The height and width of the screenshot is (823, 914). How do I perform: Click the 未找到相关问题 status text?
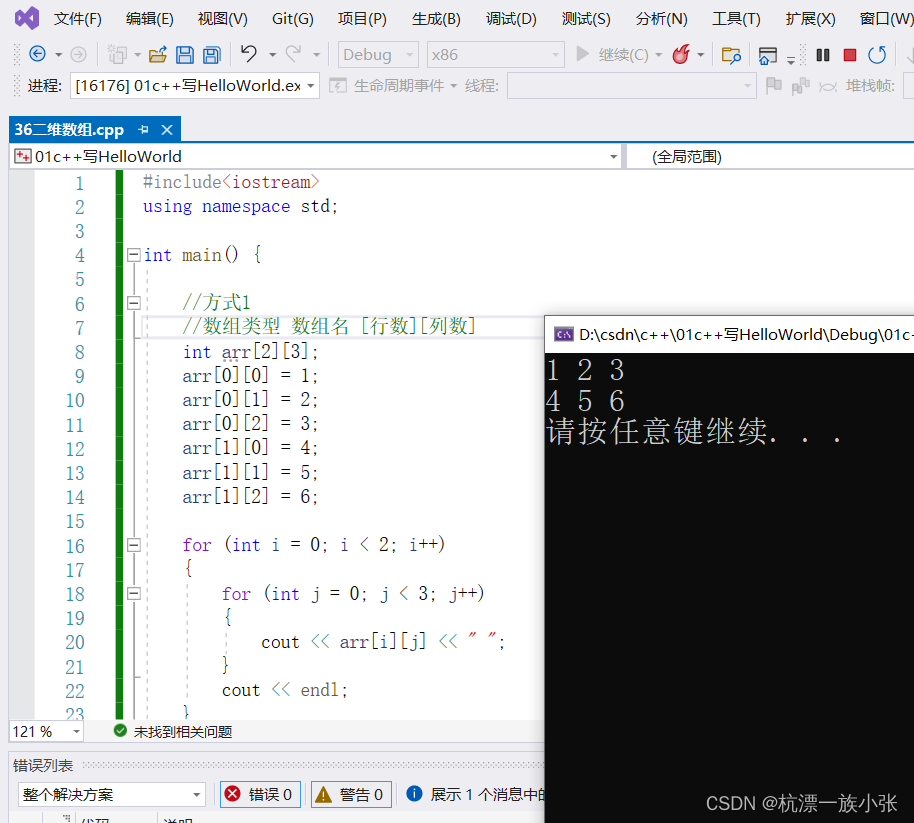(x=183, y=731)
